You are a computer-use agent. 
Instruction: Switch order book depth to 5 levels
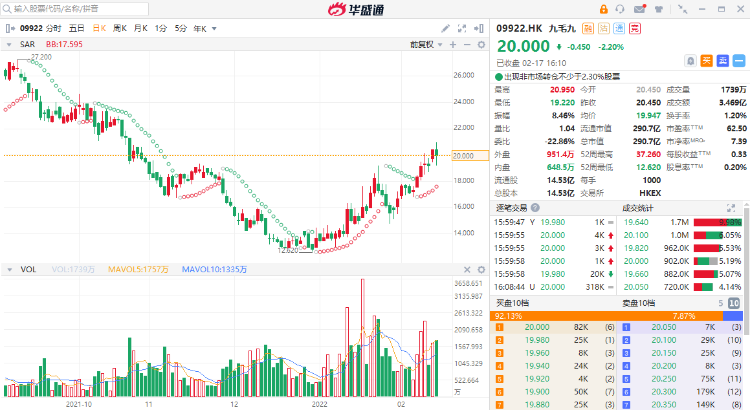pos(720,302)
